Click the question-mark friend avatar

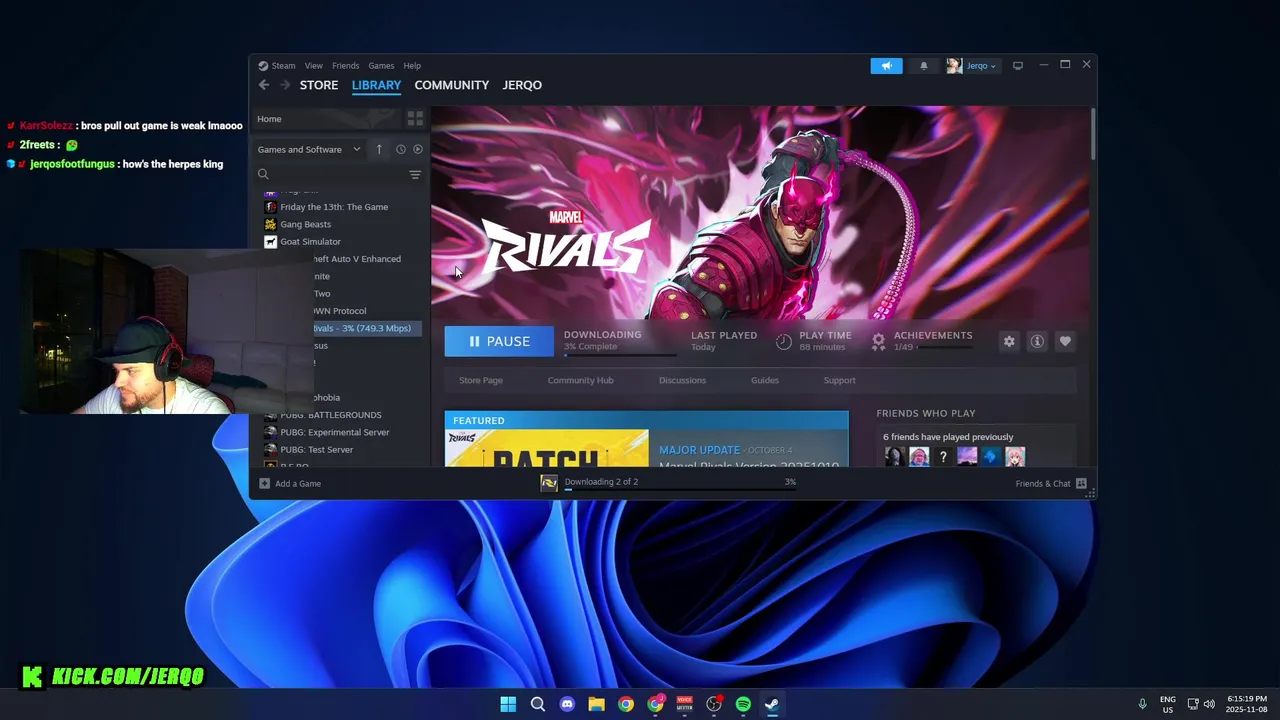[943, 457]
